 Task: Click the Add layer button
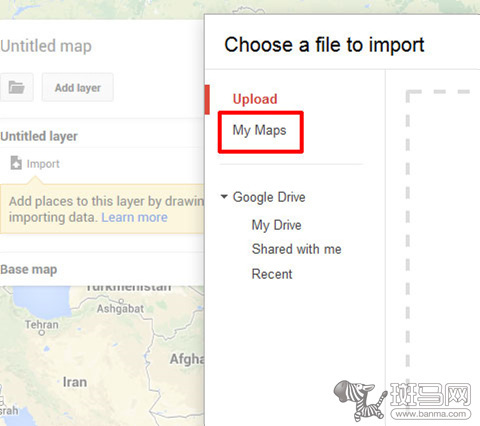click(77, 87)
